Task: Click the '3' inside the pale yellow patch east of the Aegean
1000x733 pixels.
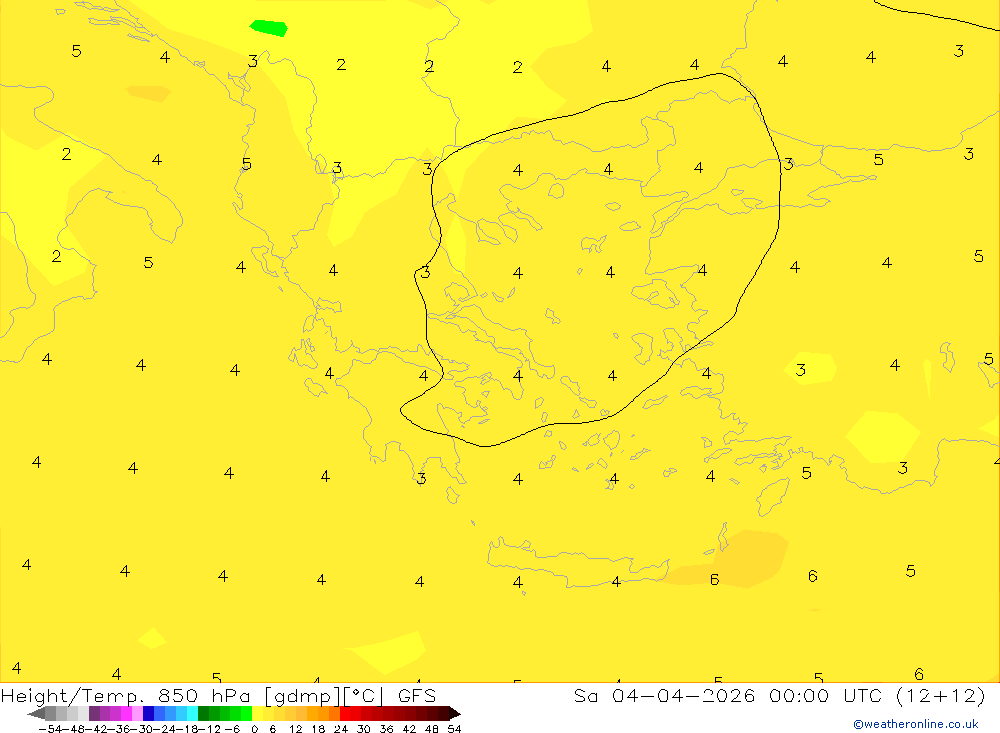Action: pos(801,370)
